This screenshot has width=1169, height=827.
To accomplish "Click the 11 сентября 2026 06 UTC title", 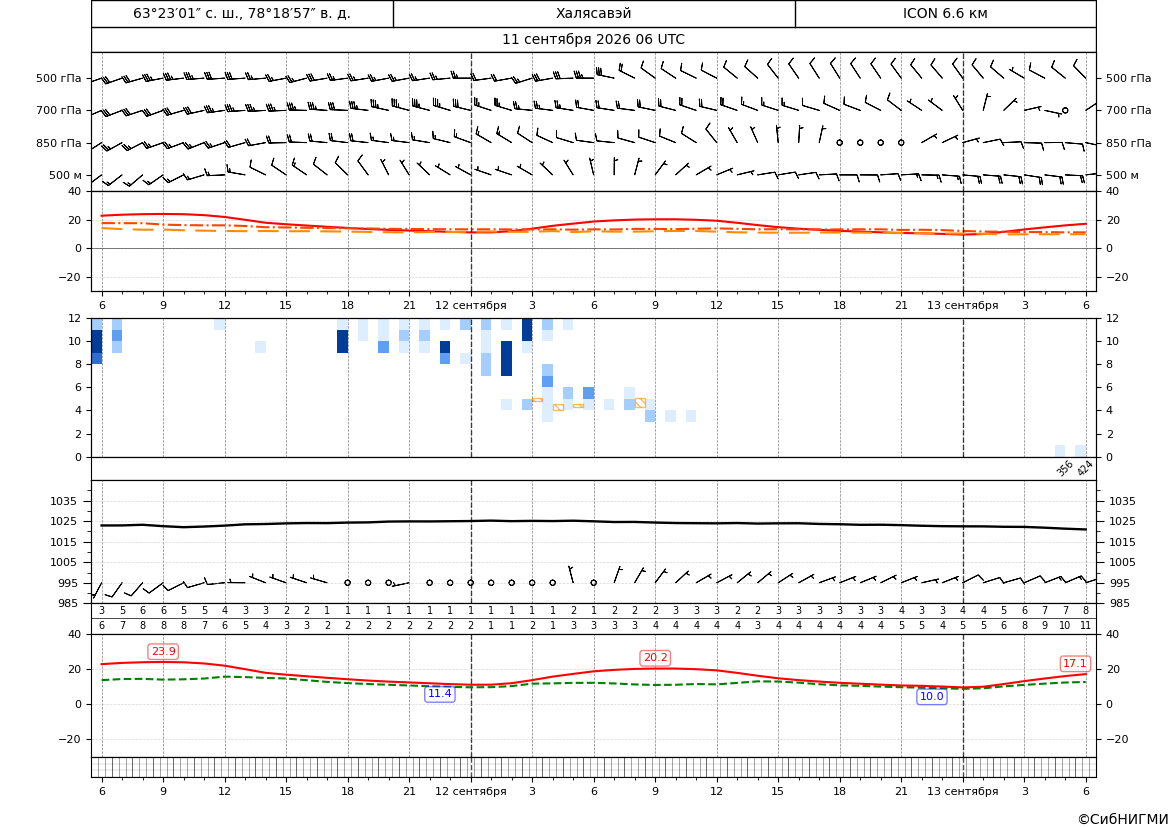I will point(593,40).
